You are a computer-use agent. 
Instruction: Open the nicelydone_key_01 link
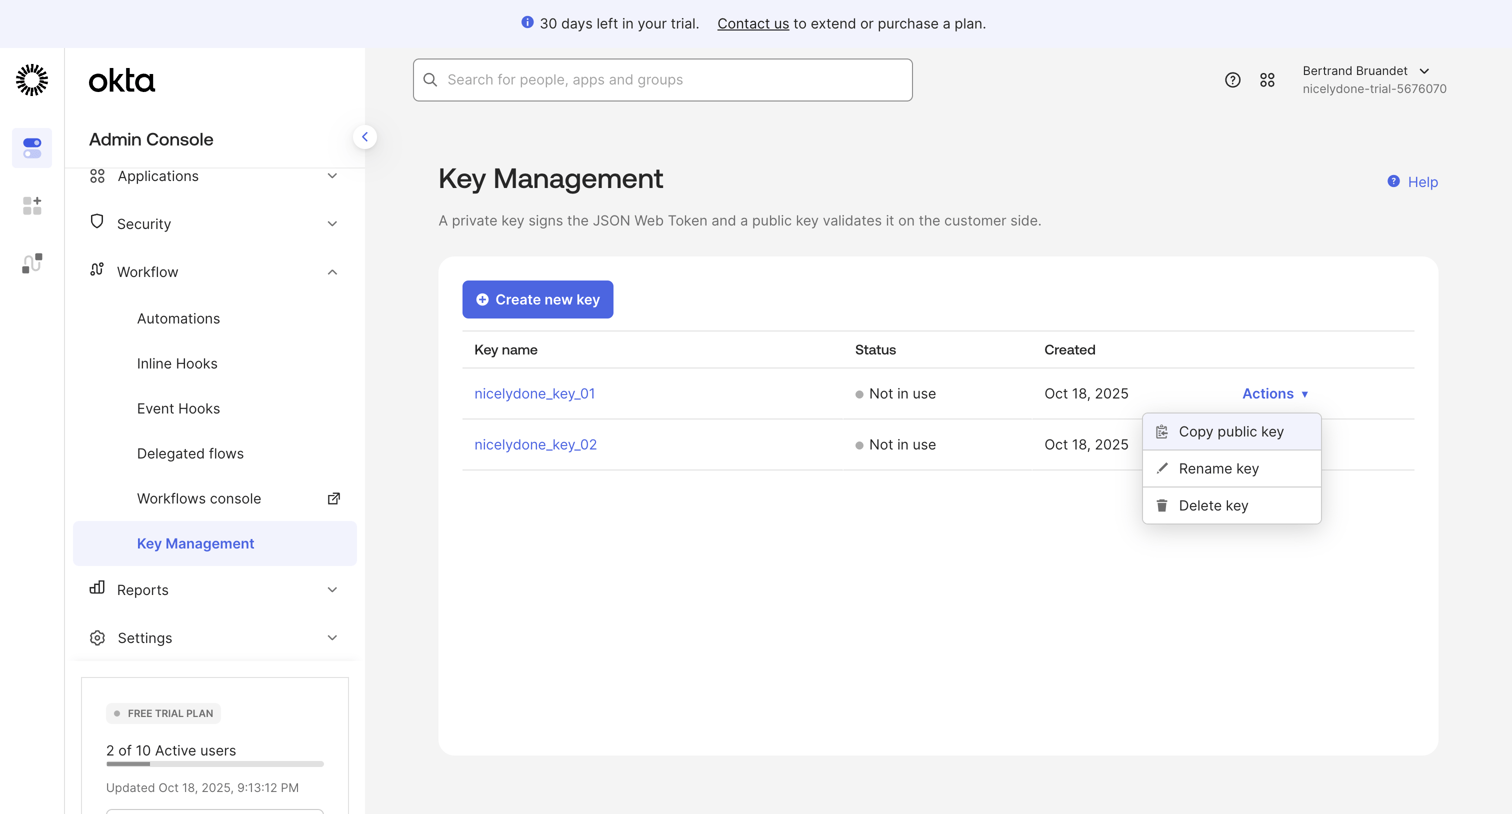click(x=534, y=394)
